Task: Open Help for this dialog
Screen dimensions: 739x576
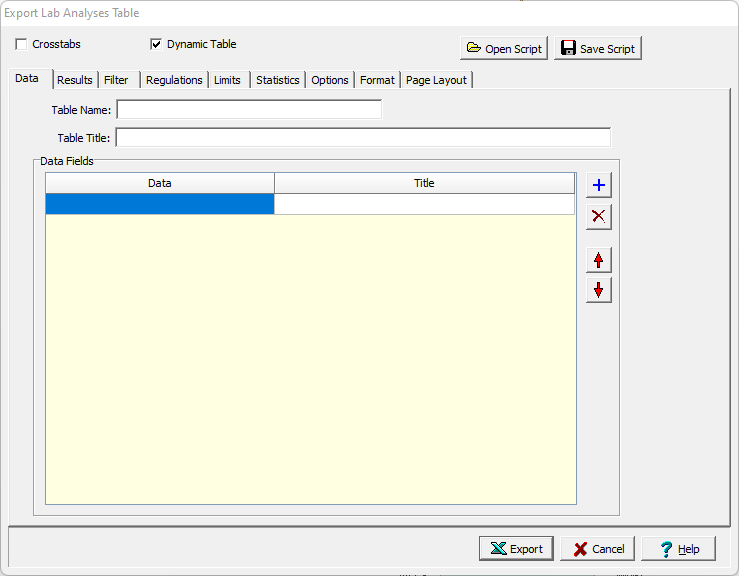Action: pos(678,548)
